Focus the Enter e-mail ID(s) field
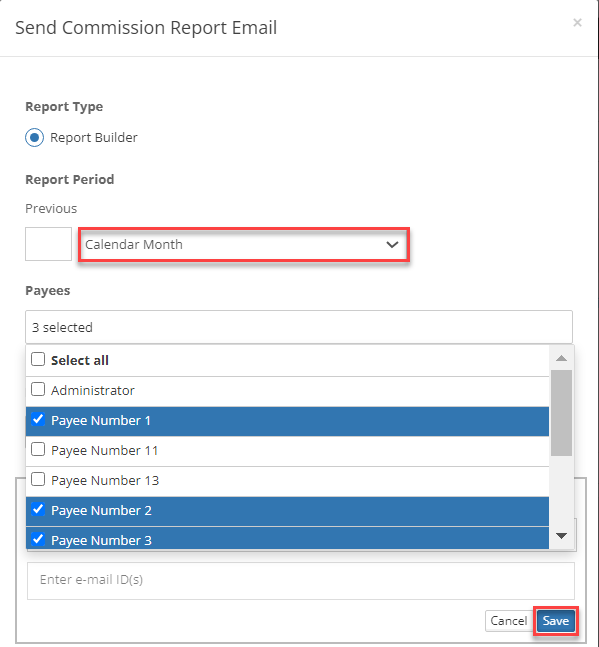This screenshot has height=647, width=599. 301,581
